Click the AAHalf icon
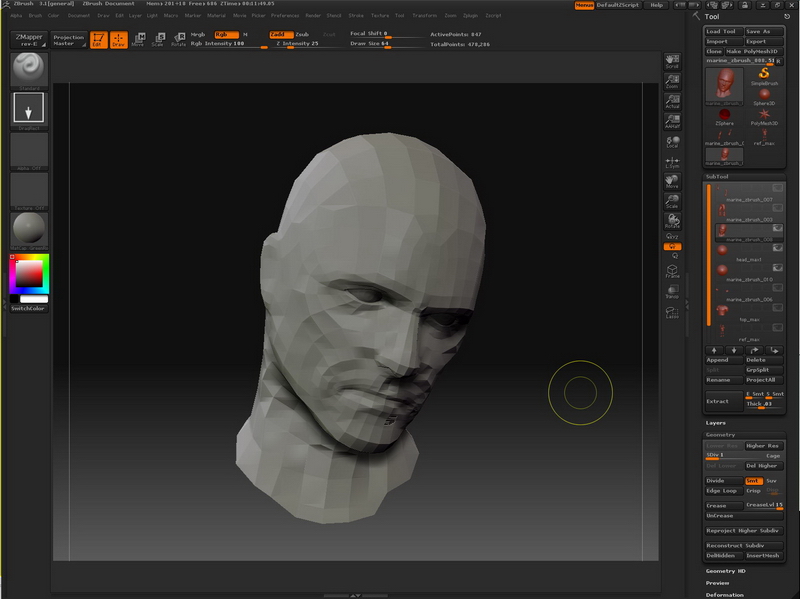Image resolution: width=800 pixels, height=599 pixels. coord(672,121)
